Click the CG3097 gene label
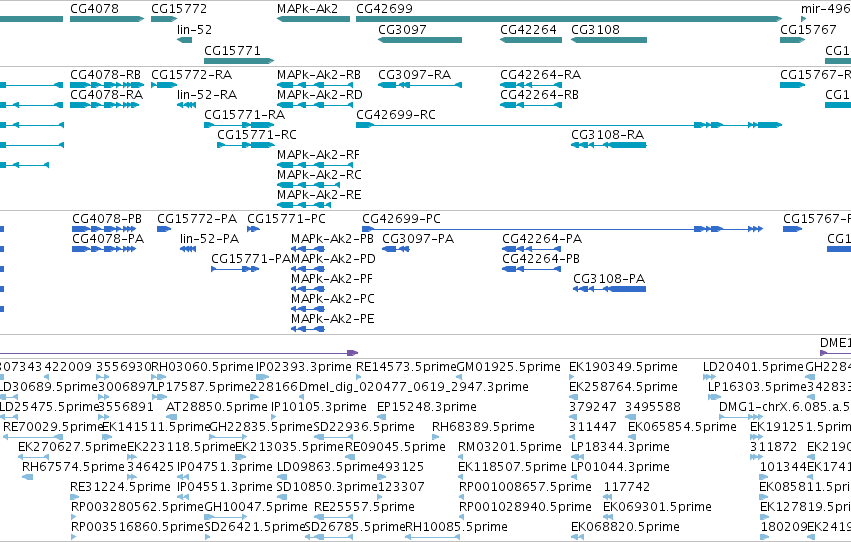Image resolution: width=851 pixels, height=542 pixels. 402,30
